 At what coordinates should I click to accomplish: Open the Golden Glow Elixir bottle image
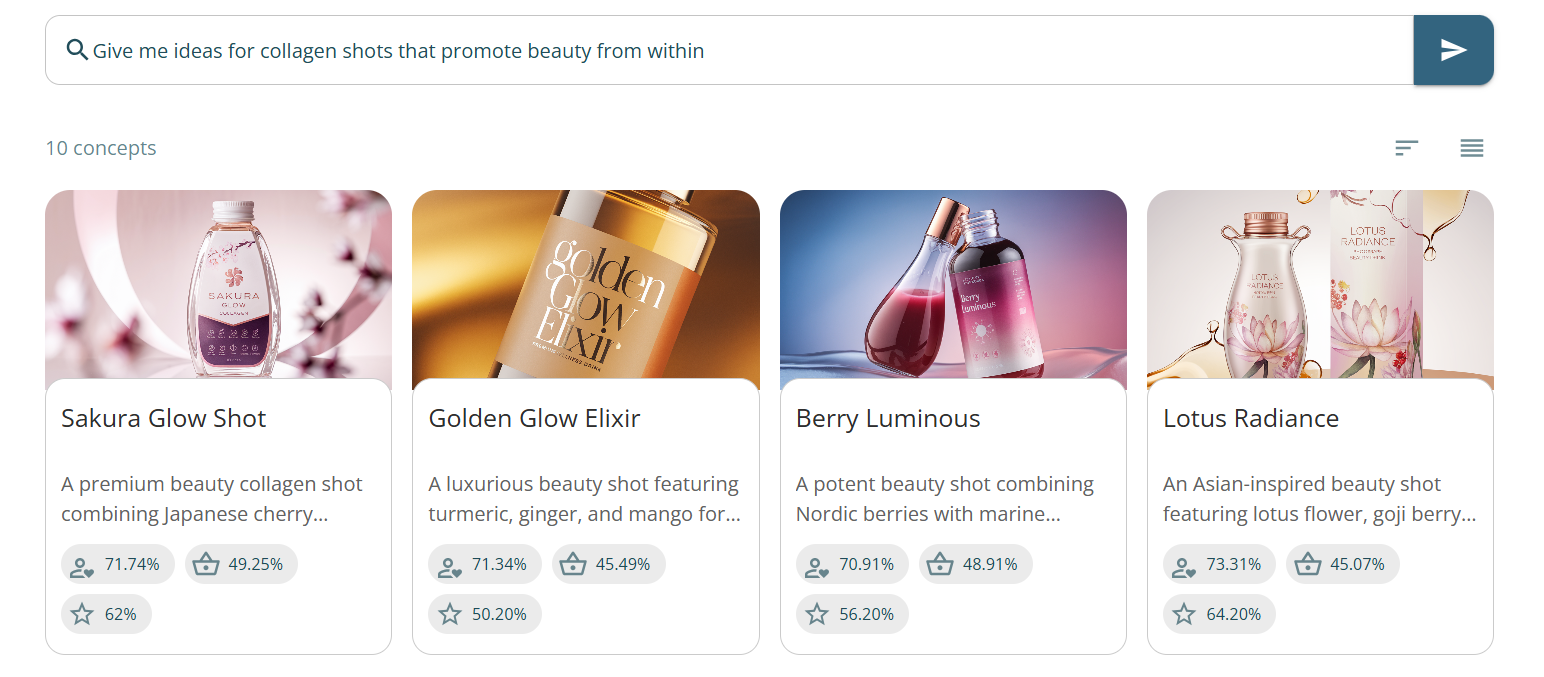pos(585,285)
